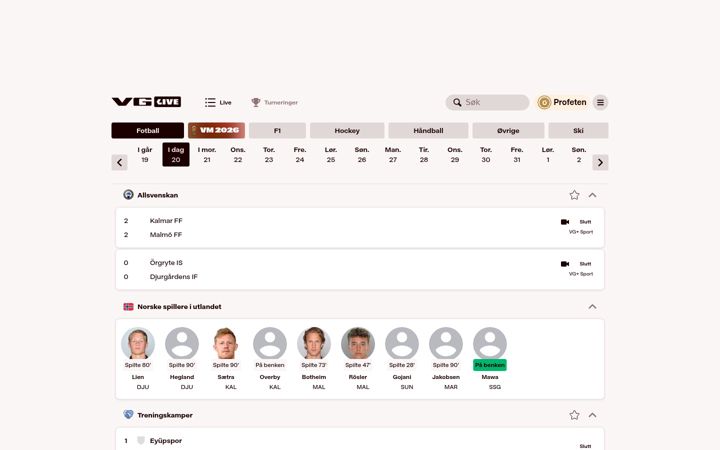Select Fre. 24 date

tap(300, 154)
